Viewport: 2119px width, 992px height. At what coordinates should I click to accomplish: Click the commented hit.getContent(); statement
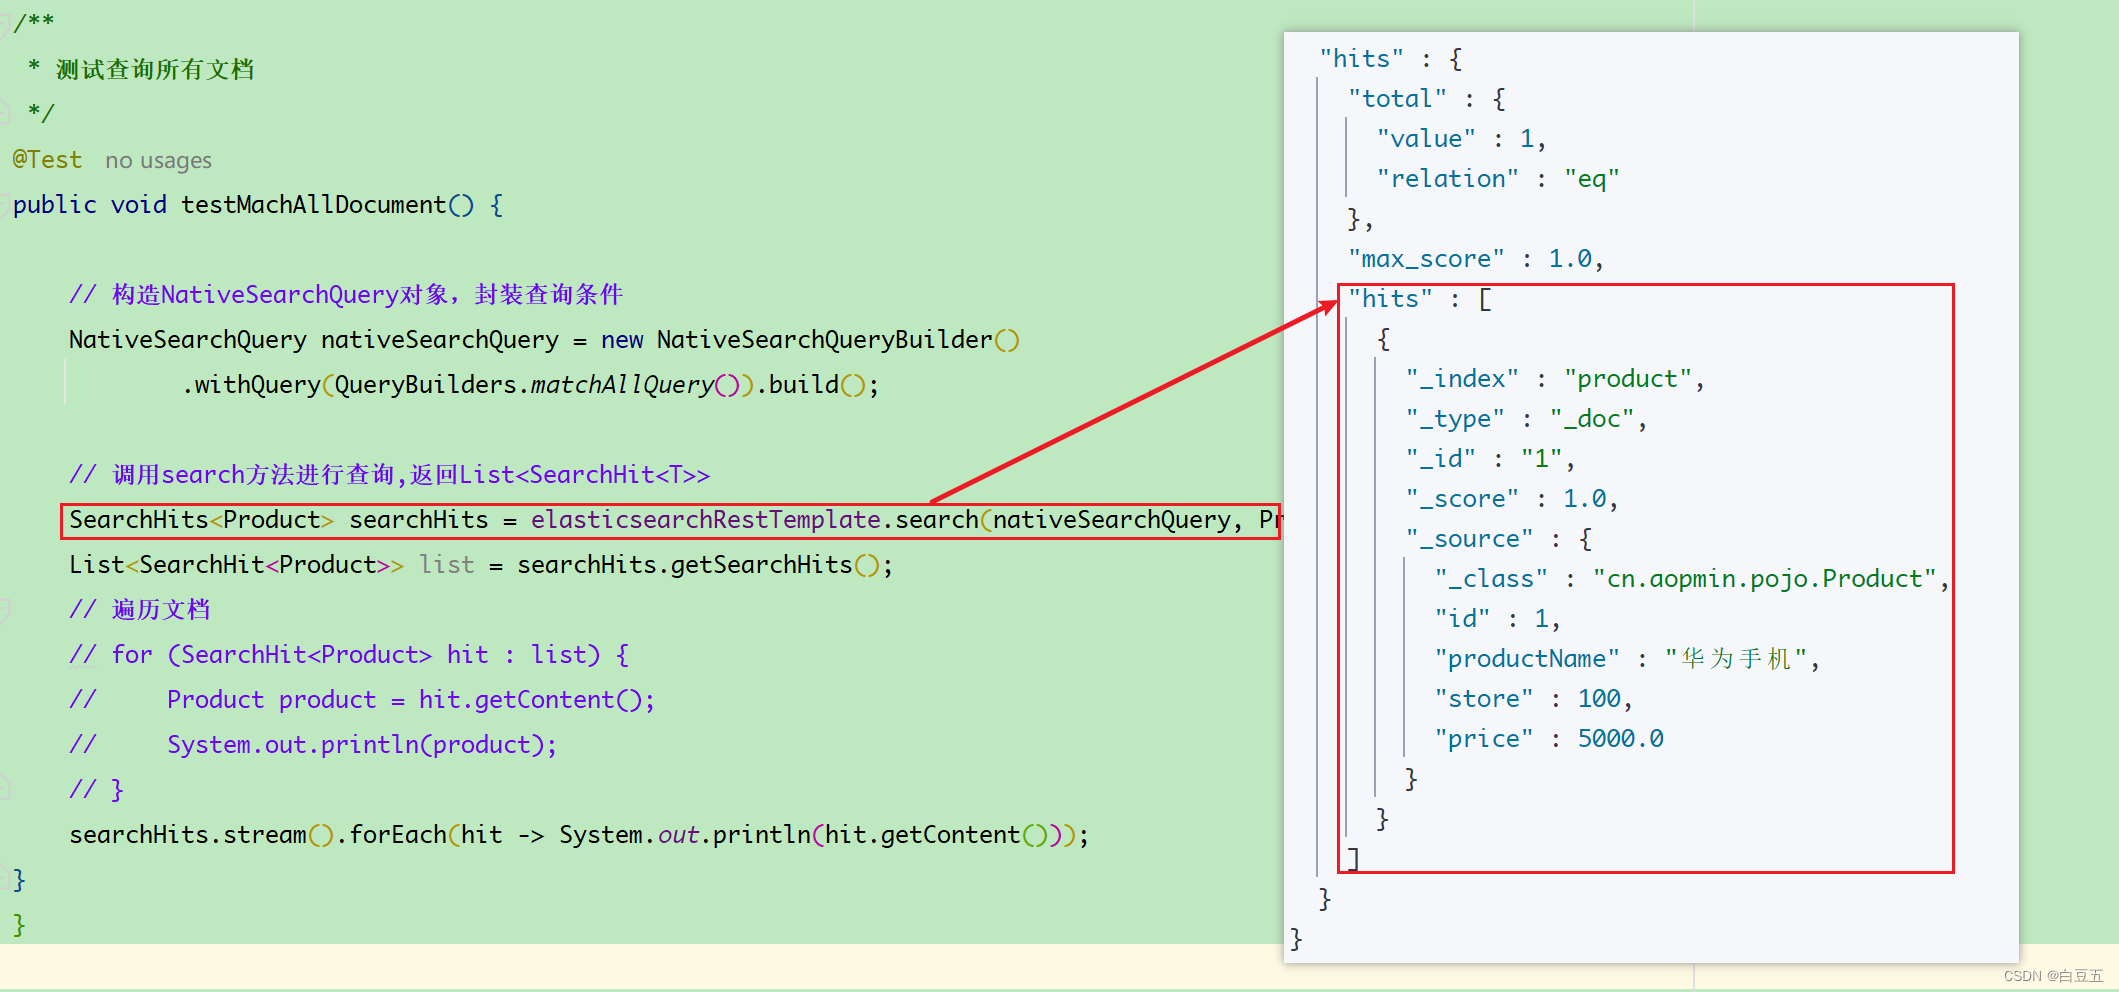[x=536, y=700]
